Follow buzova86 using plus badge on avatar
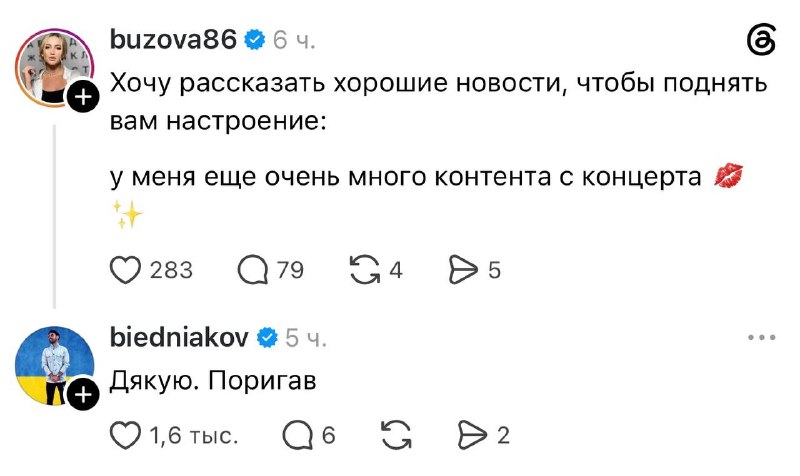 pos(84,95)
